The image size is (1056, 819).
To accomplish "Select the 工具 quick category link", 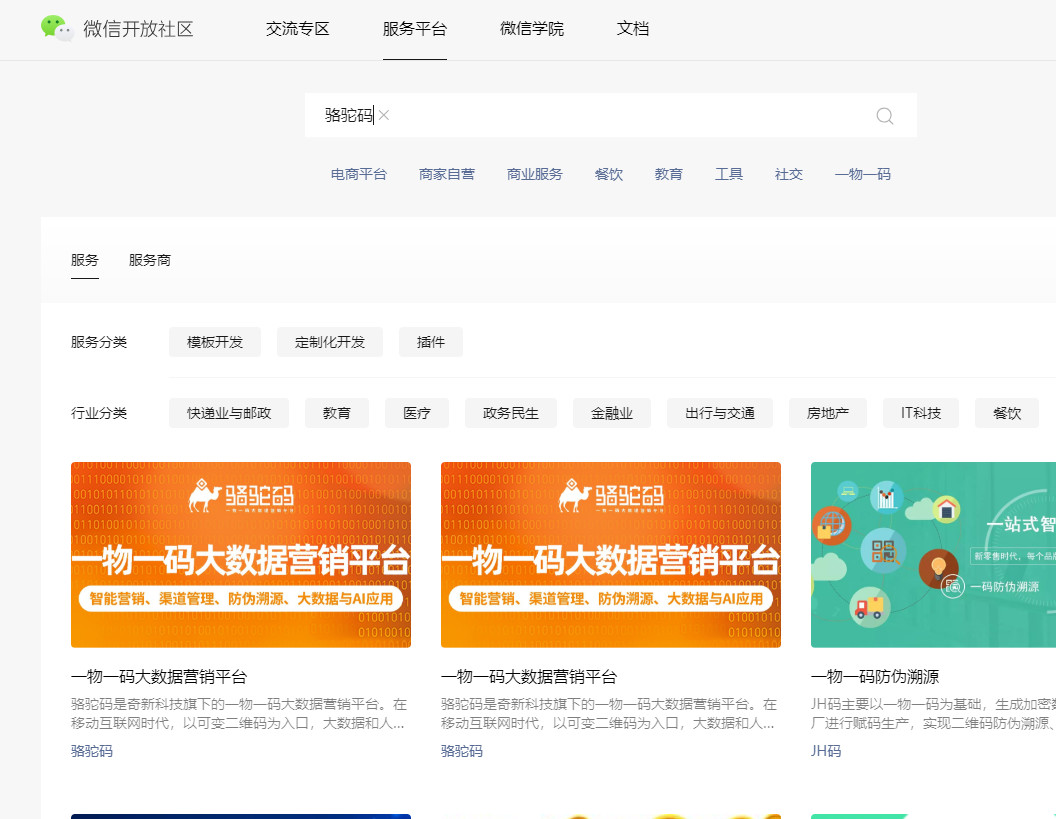I will (729, 174).
